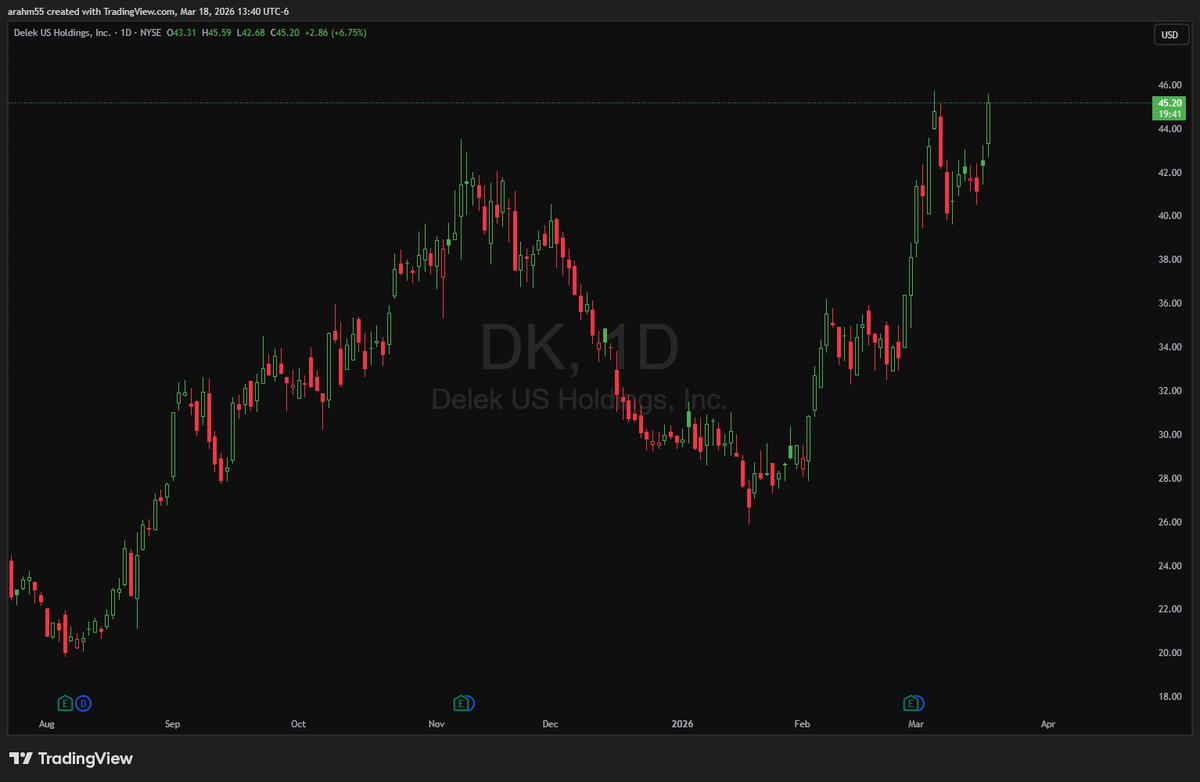Image resolution: width=1200 pixels, height=782 pixels.
Task: Click the Feb label on time axis
Action: click(x=801, y=723)
